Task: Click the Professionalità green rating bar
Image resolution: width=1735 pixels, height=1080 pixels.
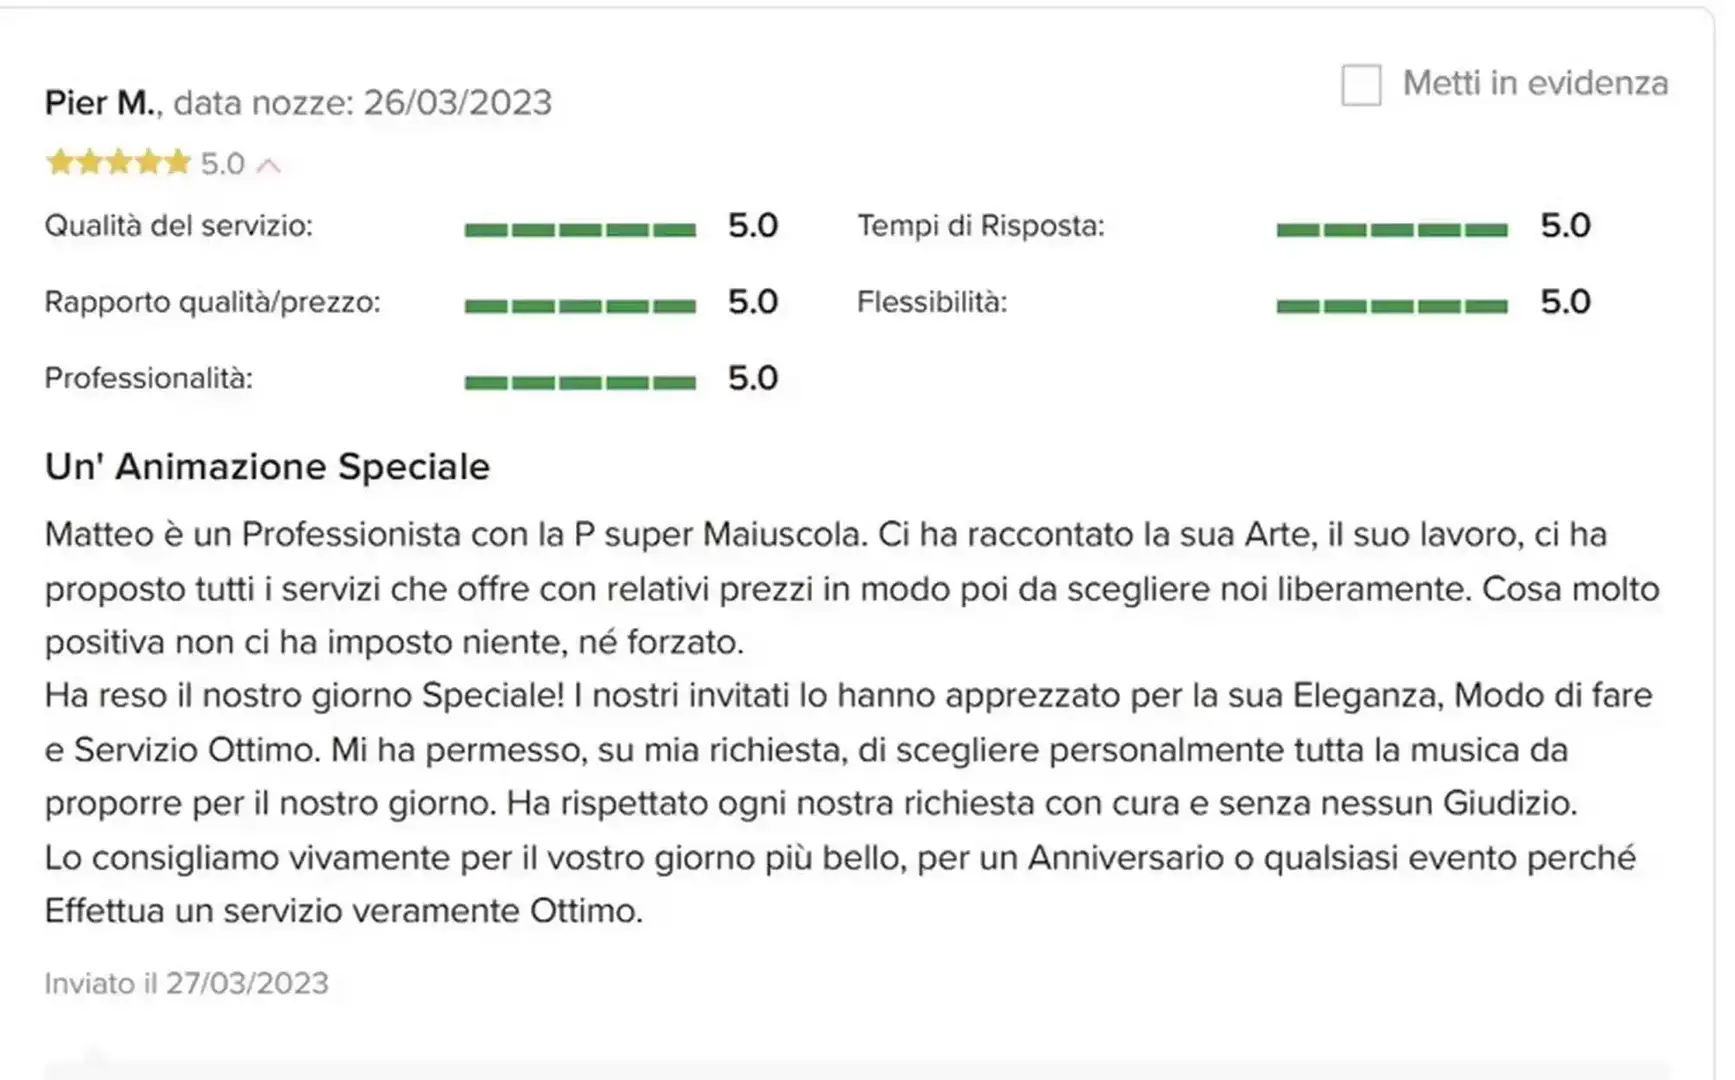Action: click(580, 382)
